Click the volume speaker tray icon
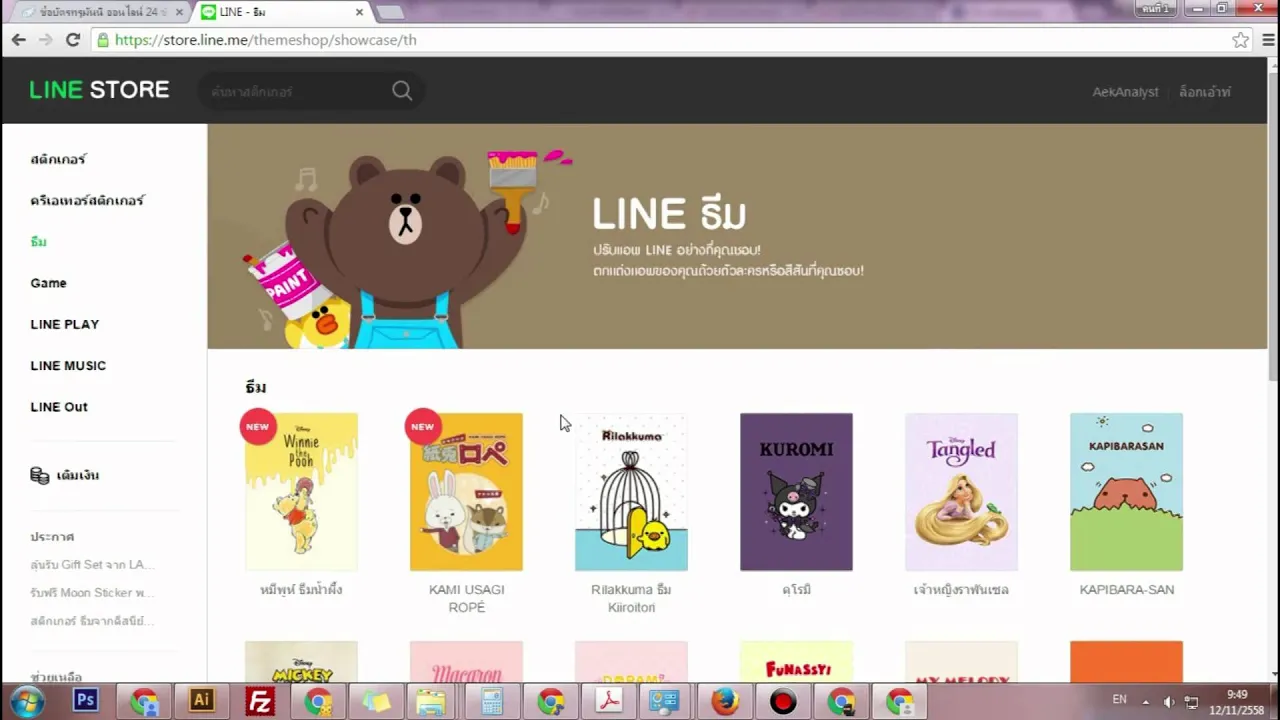 1168,701
